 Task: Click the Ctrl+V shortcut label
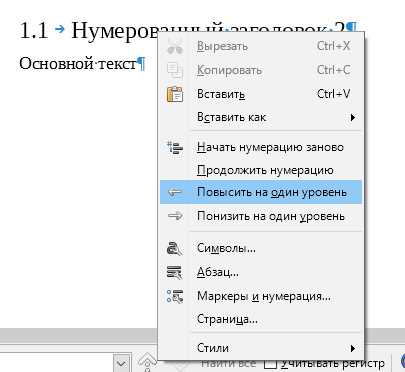click(333, 94)
